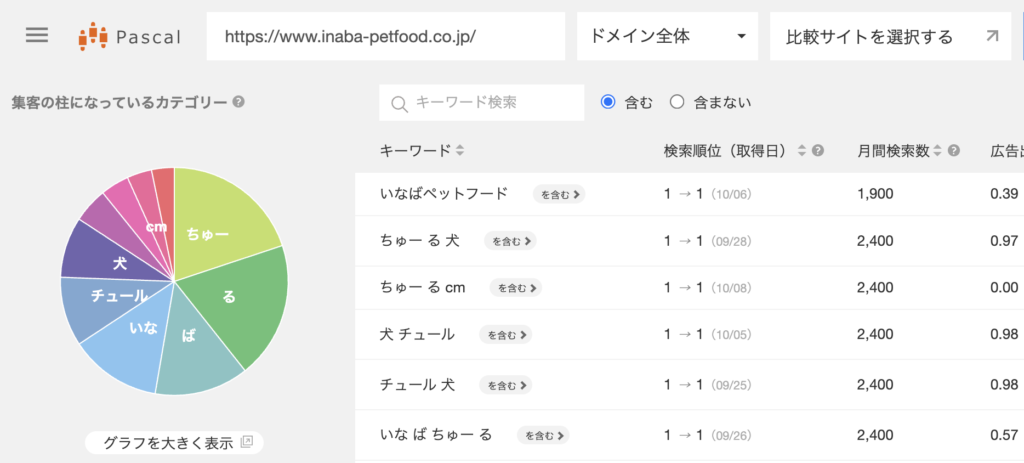Expand を含む for いな ば ちゅー る
This screenshot has height=463, width=1024.
(x=543, y=435)
